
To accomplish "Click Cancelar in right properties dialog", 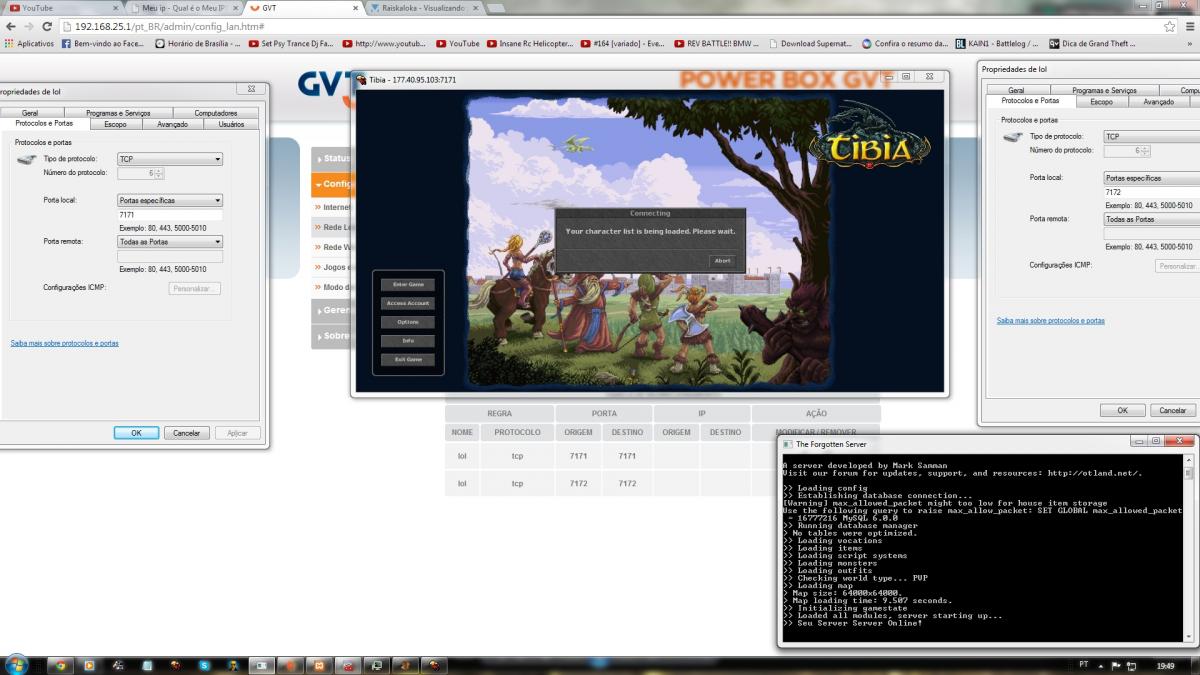I will pos(1174,410).
